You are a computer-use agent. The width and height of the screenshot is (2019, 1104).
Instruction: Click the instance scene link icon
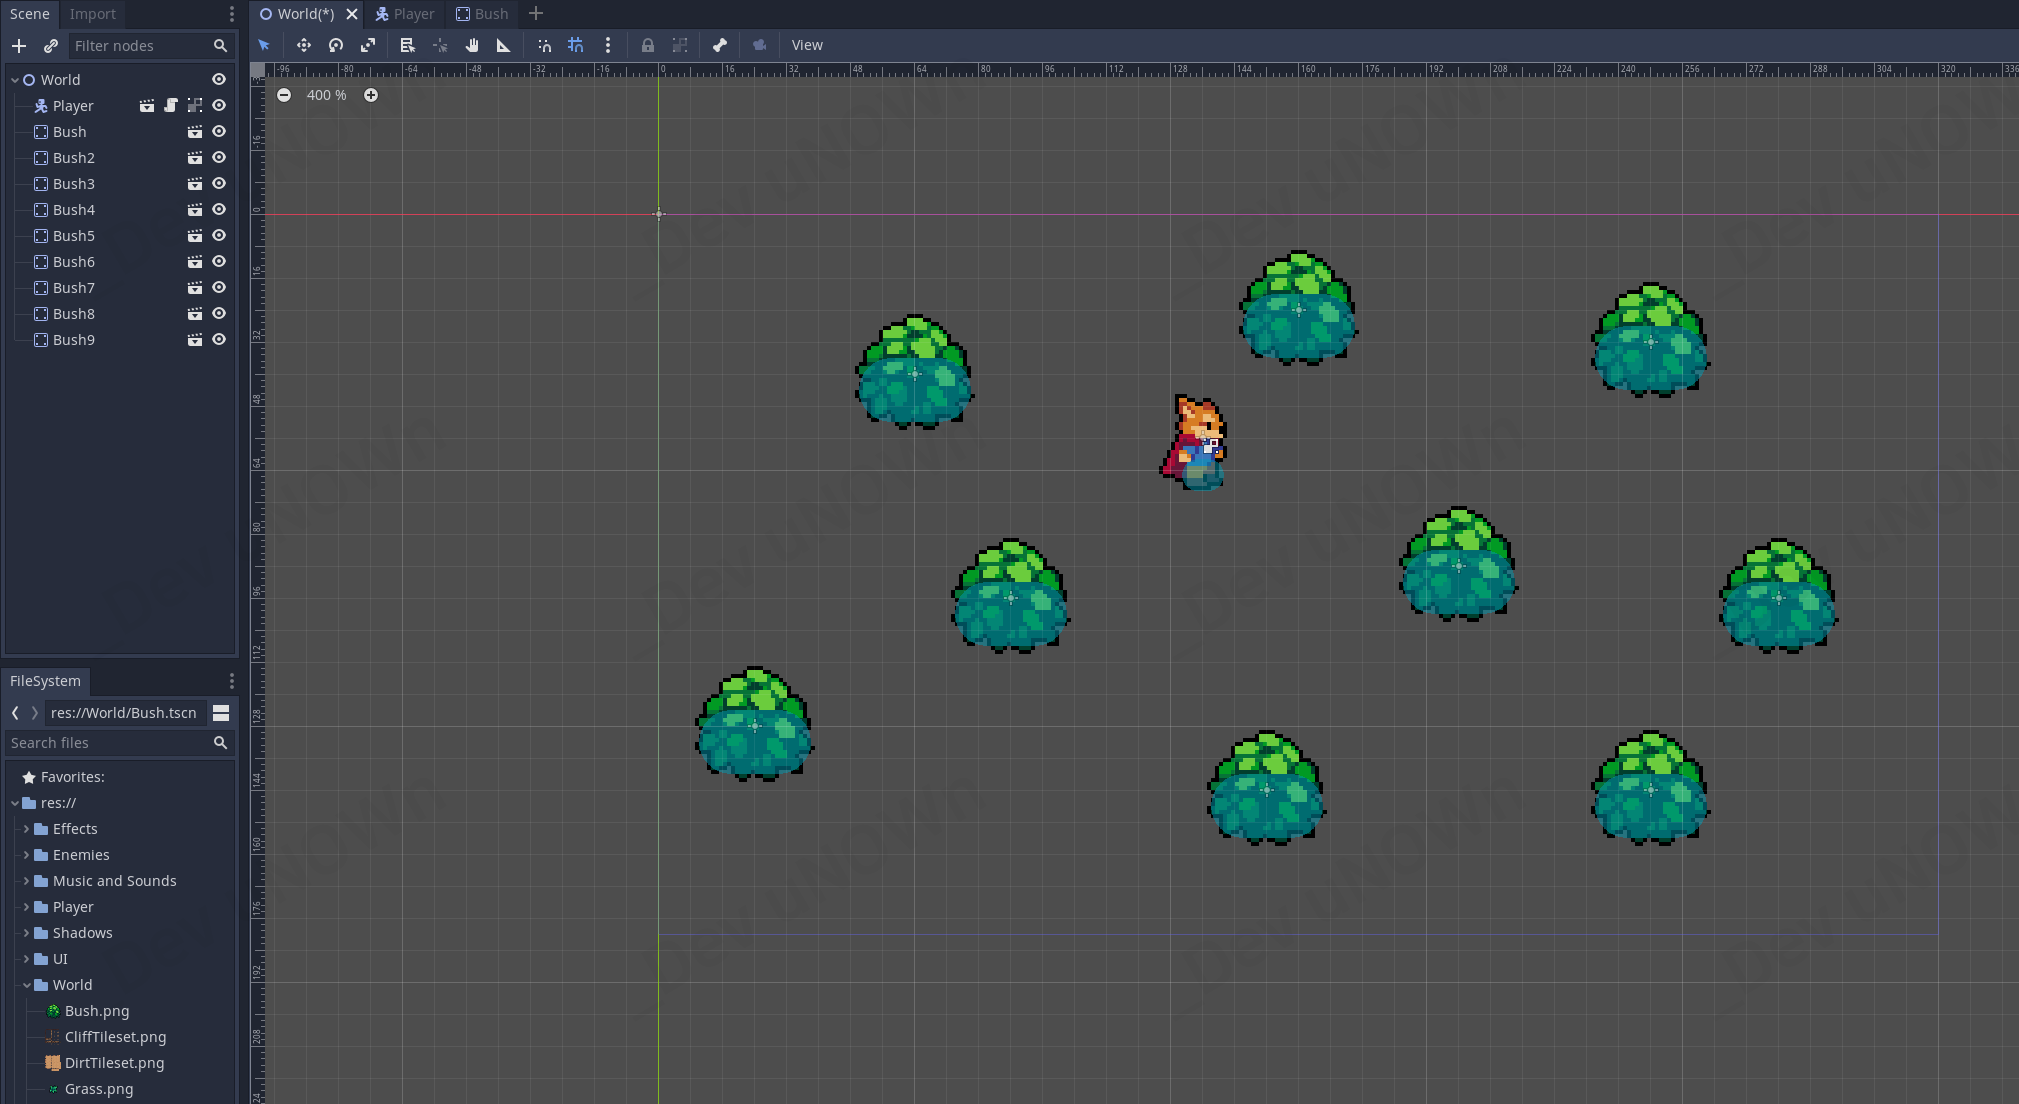click(51, 46)
